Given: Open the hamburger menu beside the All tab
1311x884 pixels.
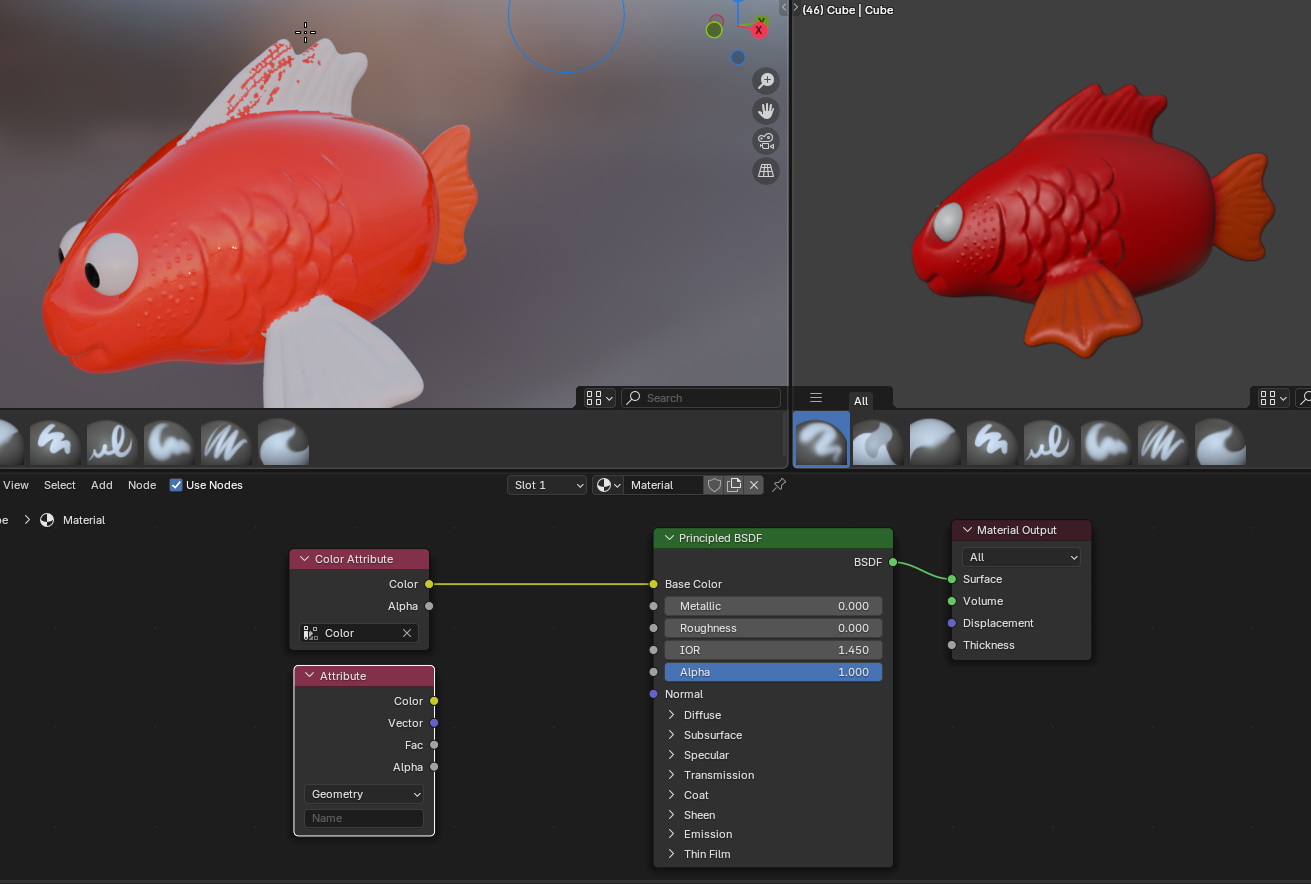Looking at the screenshot, I should coord(816,398).
